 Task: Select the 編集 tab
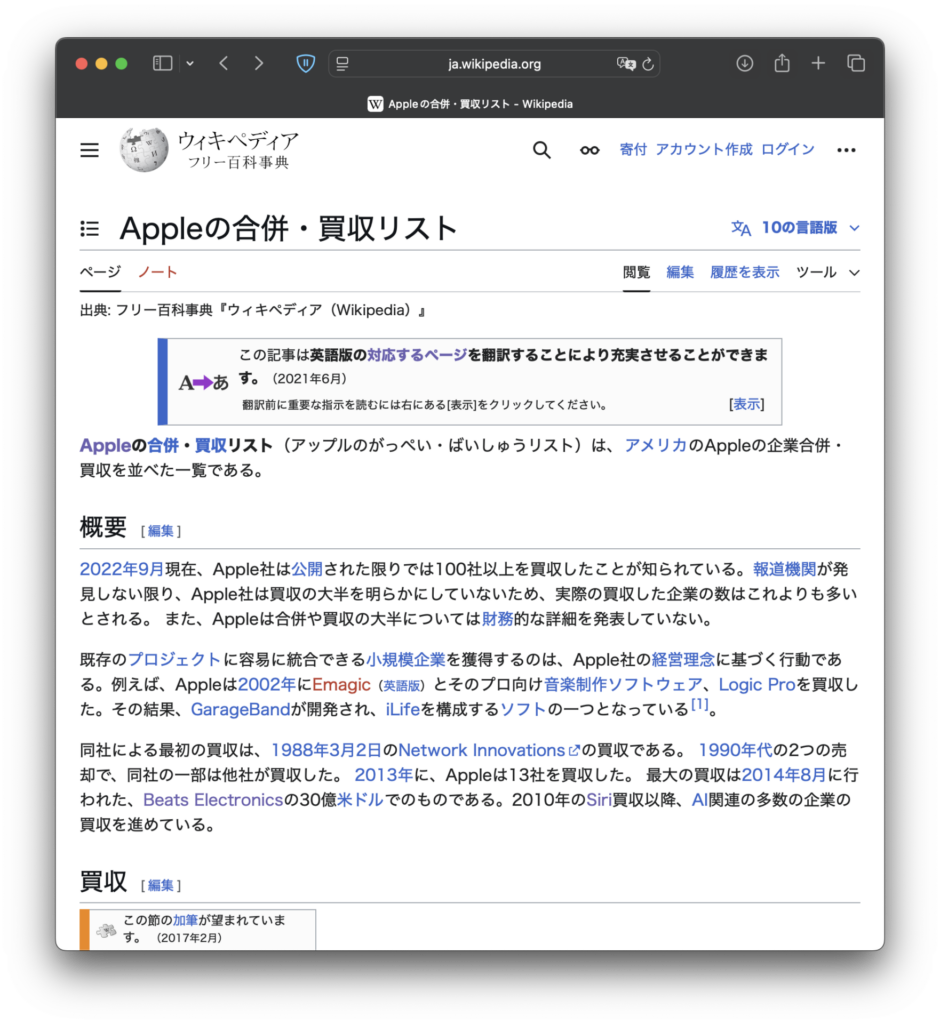coord(679,272)
